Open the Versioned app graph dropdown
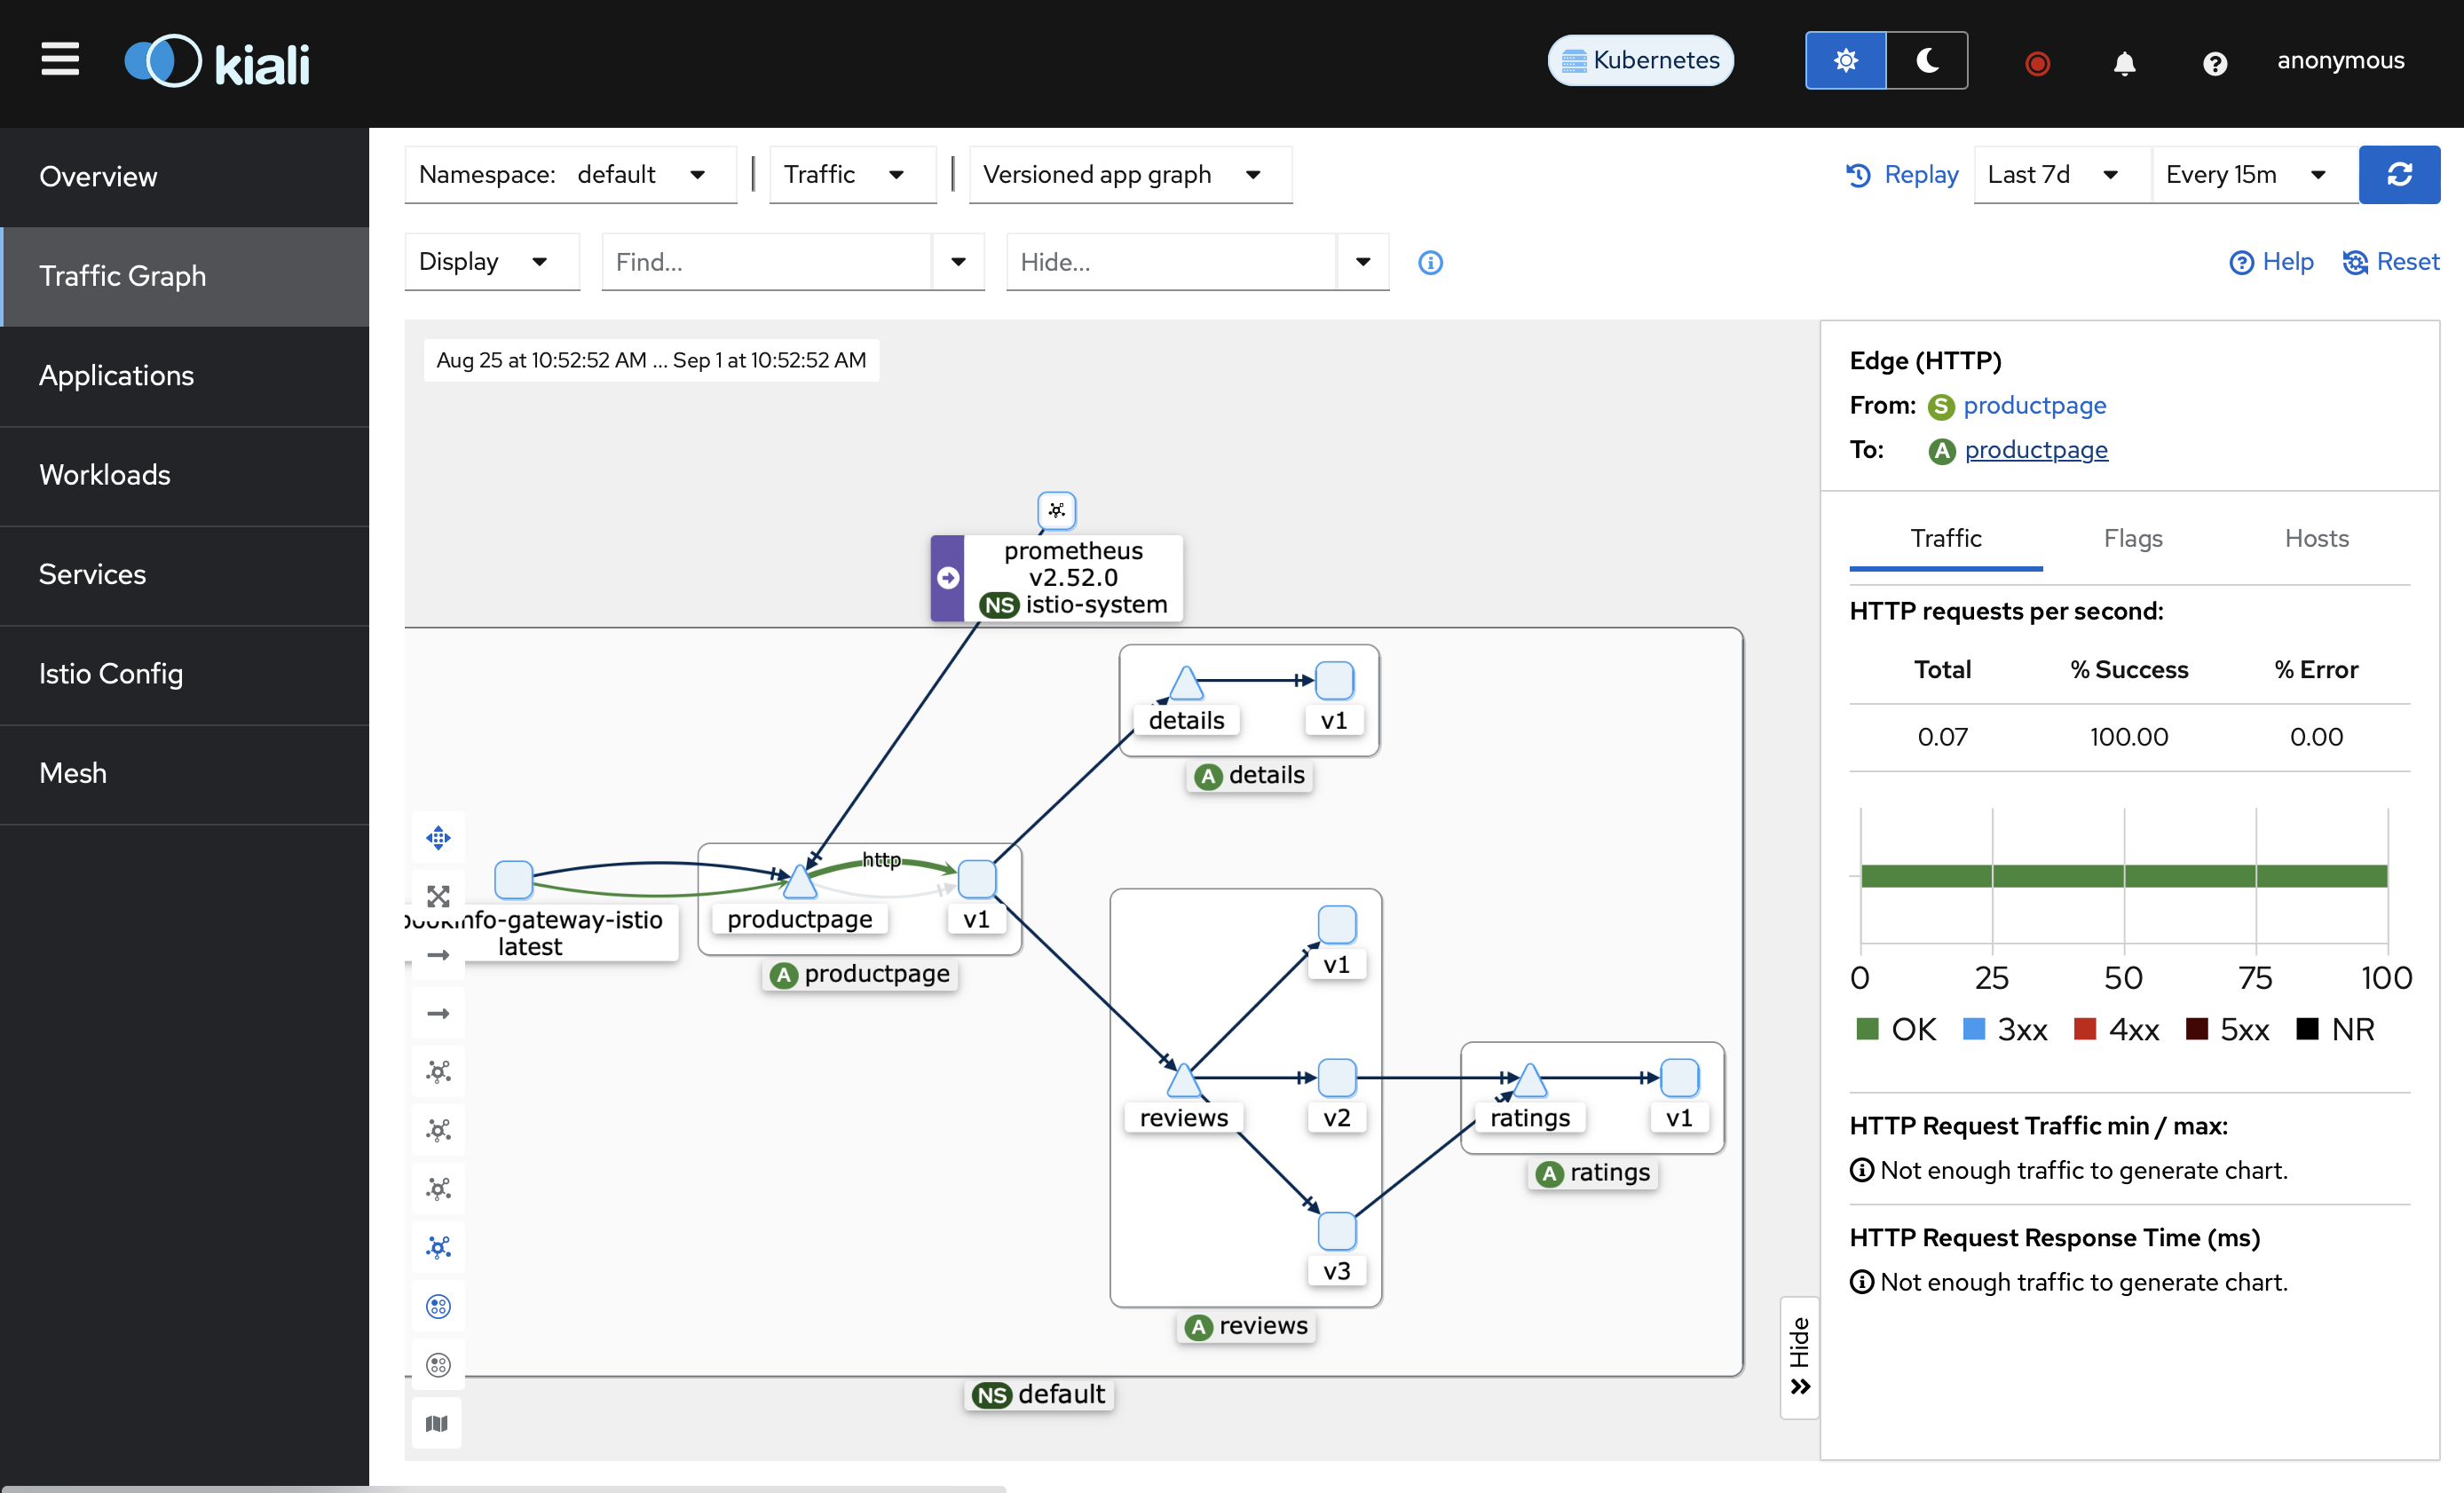The width and height of the screenshot is (2464, 1493). 1130,174
